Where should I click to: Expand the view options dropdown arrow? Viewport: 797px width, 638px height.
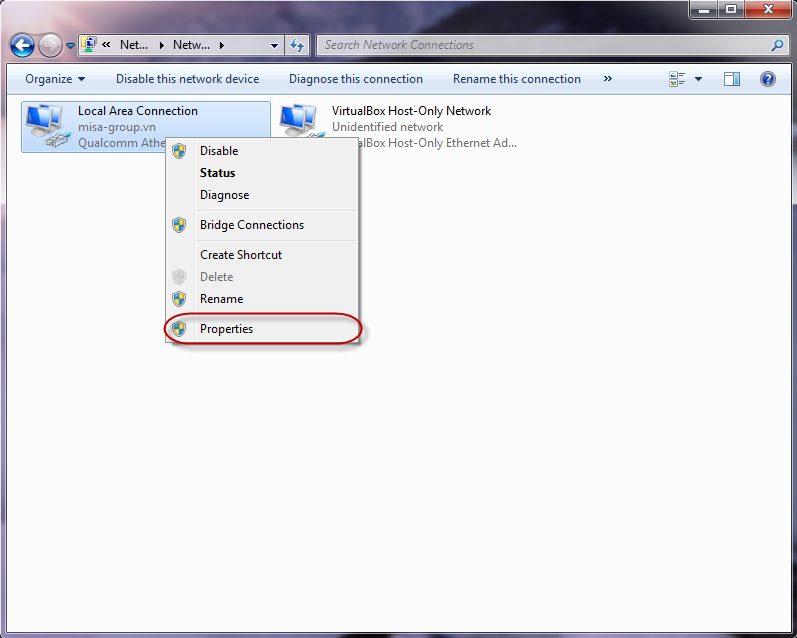698,79
